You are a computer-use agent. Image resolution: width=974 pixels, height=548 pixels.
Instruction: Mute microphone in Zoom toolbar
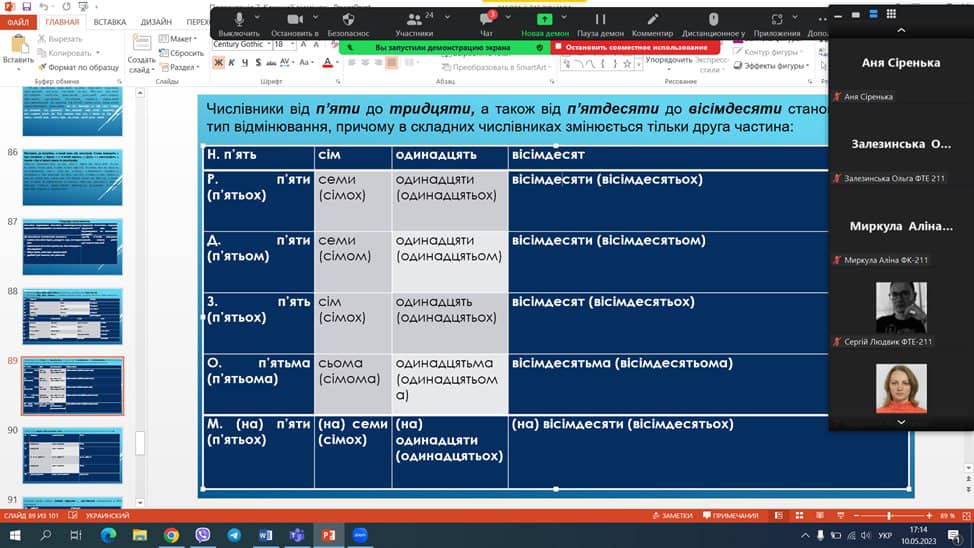click(x=239, y=20)
